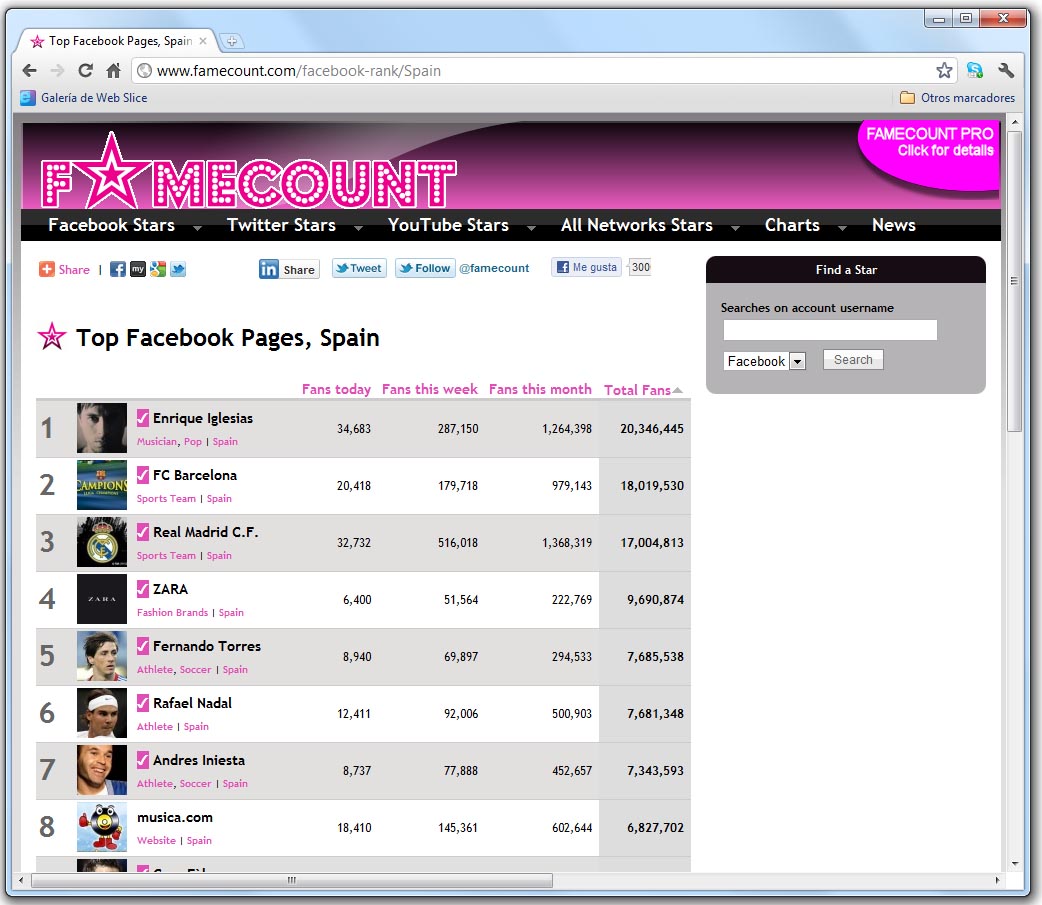The image size is (1042, 905).
Task: Follow @famecount on Twitter
Action: [x=425, y=268]
